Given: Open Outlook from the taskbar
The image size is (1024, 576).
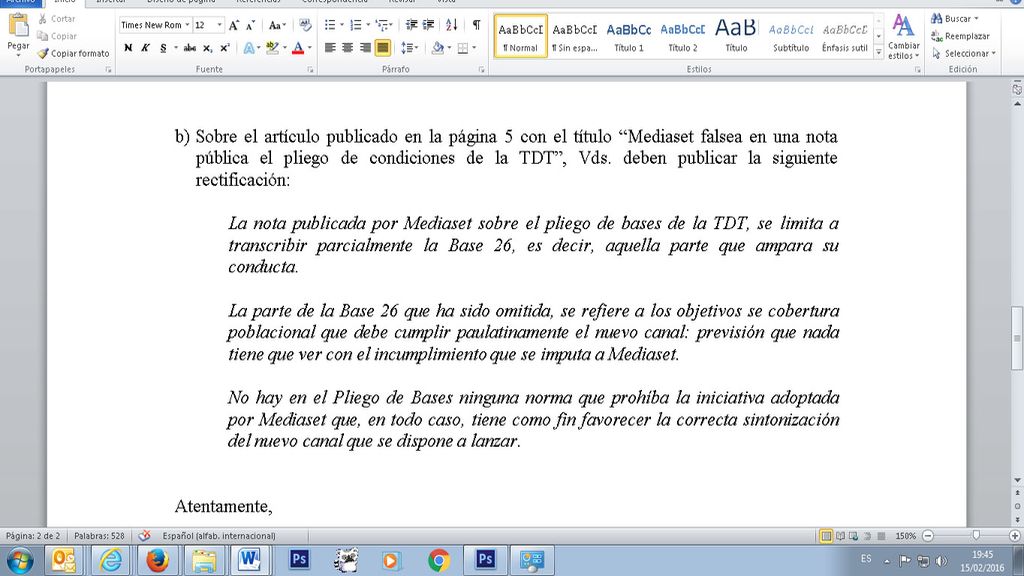Looking at the screenshot, I should coord(63,560).
